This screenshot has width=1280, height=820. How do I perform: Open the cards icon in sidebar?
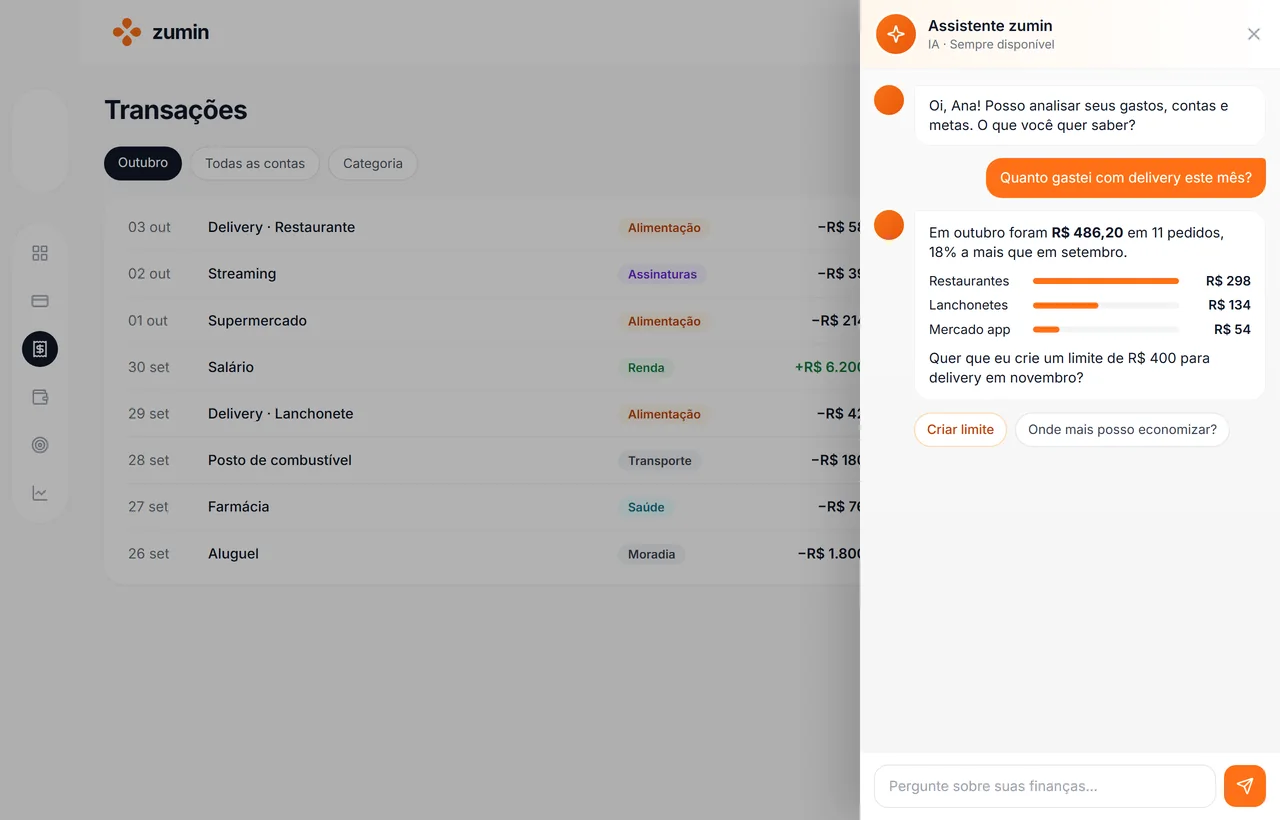[x=40, y=301]
